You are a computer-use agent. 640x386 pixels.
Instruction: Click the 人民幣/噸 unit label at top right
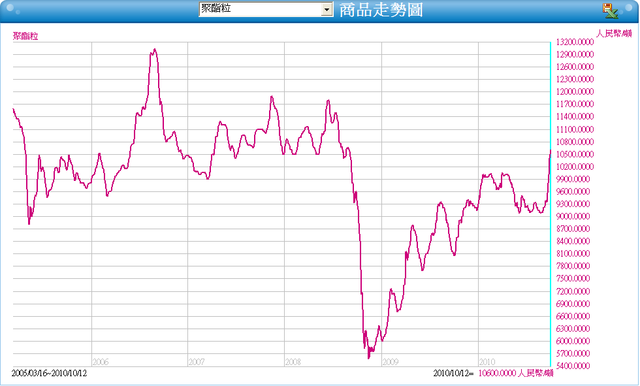[x=614, y=33]
